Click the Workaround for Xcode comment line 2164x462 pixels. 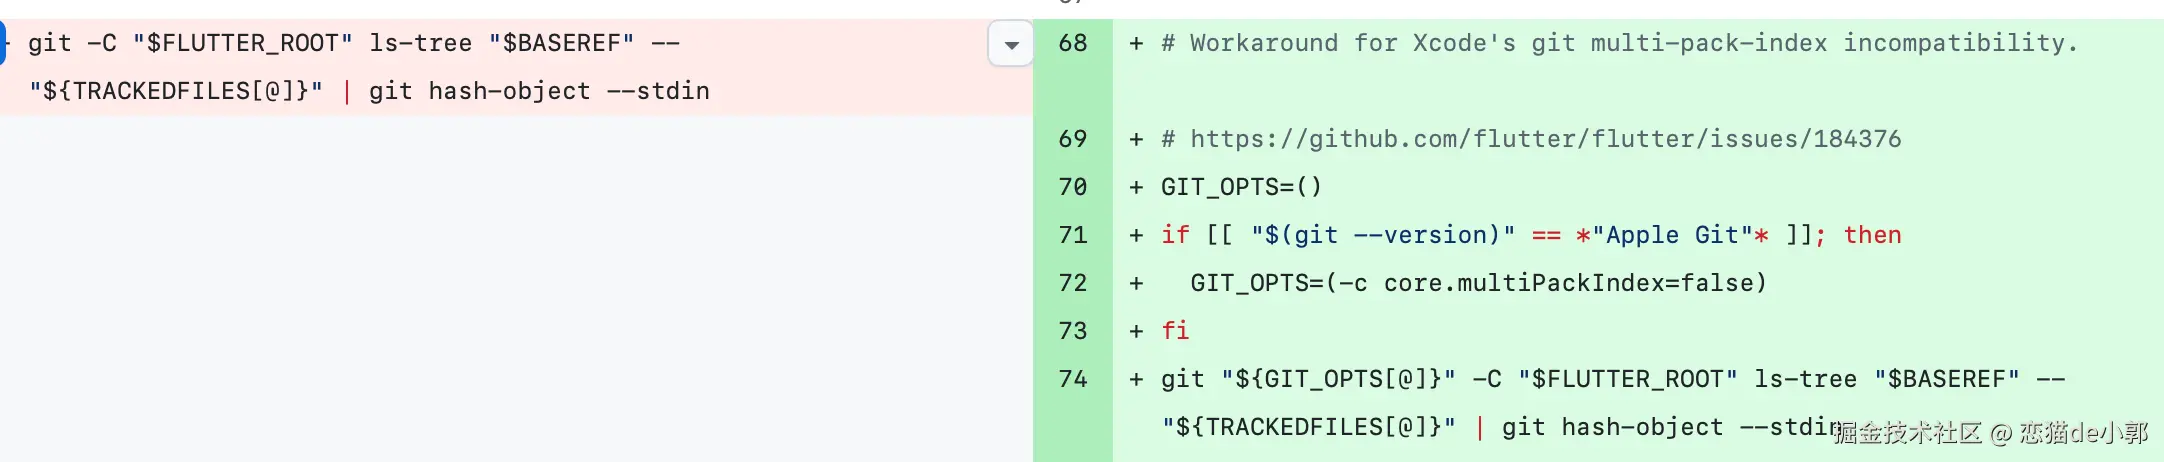[x=1618, y=43]
